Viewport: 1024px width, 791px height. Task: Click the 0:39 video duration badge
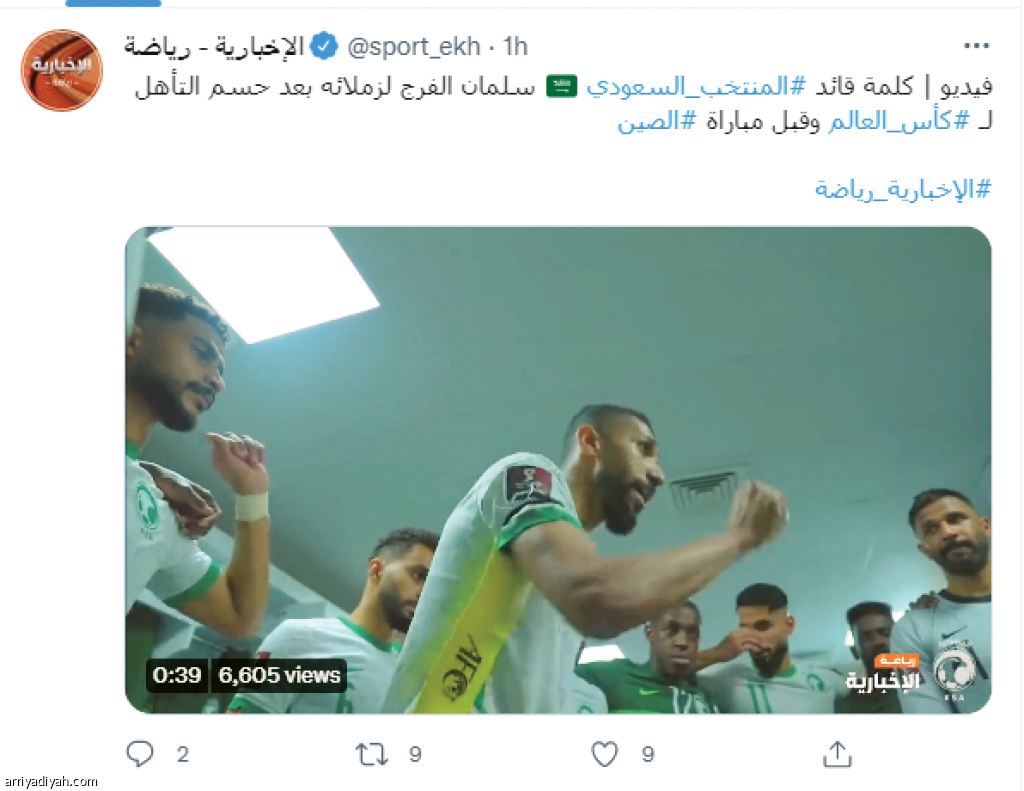click(177, 675)
